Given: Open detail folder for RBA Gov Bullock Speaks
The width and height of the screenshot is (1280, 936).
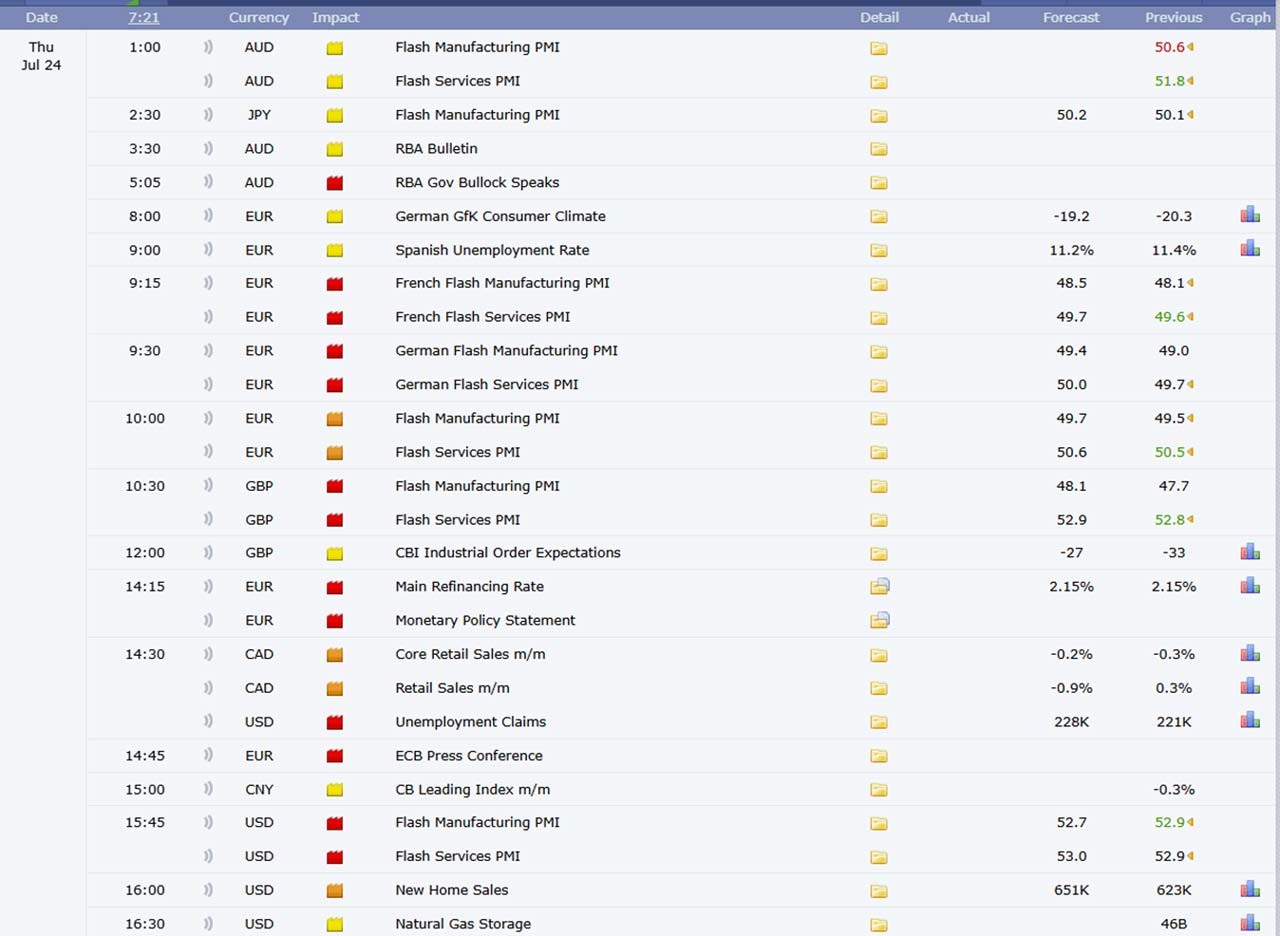Looking at the screenshot, I should pyautogui.click(x=878, y=183).
